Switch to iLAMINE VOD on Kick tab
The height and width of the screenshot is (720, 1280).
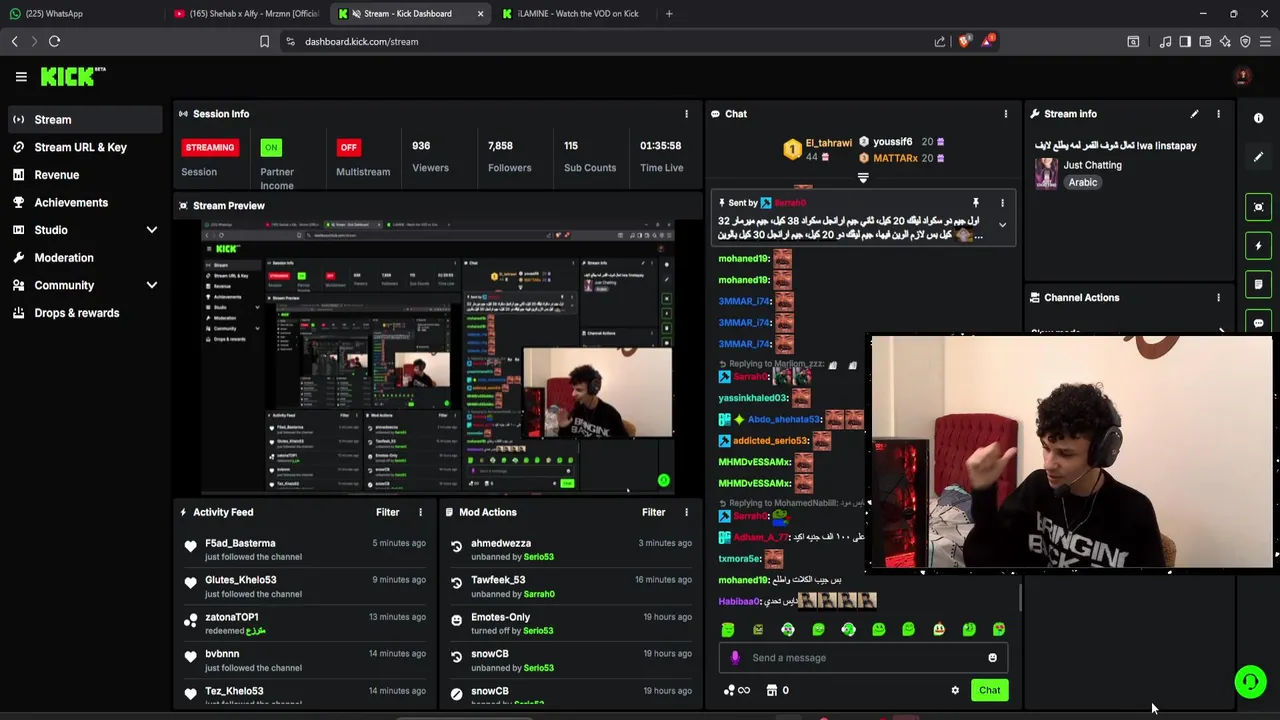(x=577, y=14)
